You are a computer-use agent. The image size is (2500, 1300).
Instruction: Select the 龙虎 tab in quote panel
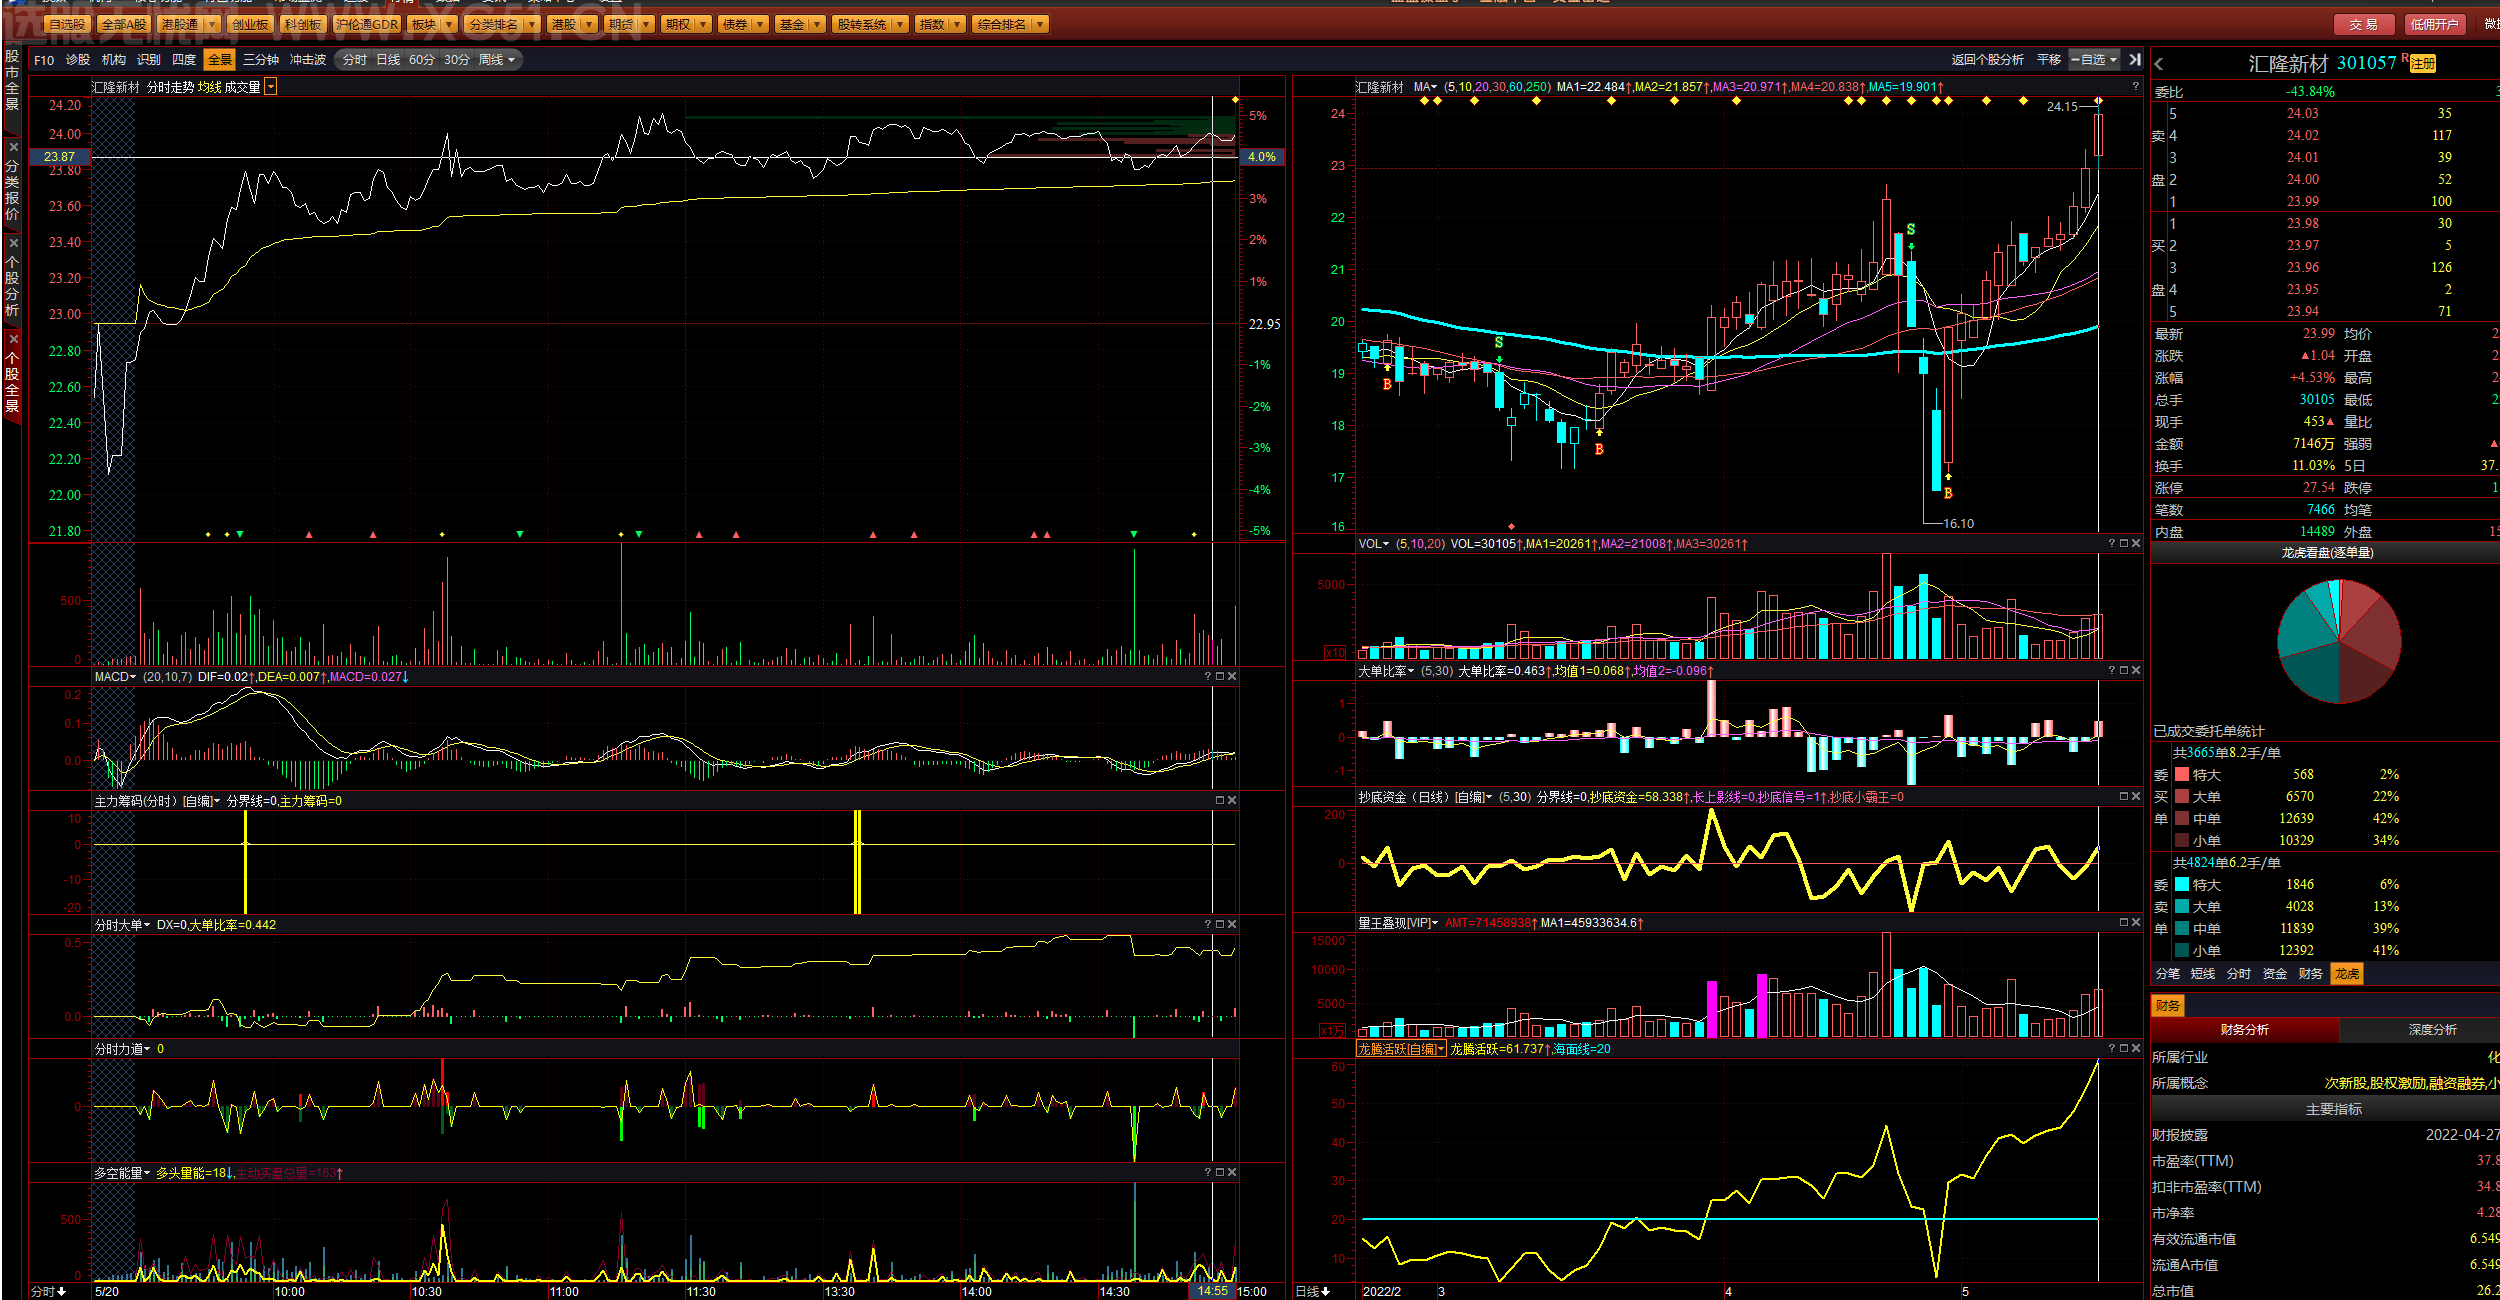pos(2347,974)
